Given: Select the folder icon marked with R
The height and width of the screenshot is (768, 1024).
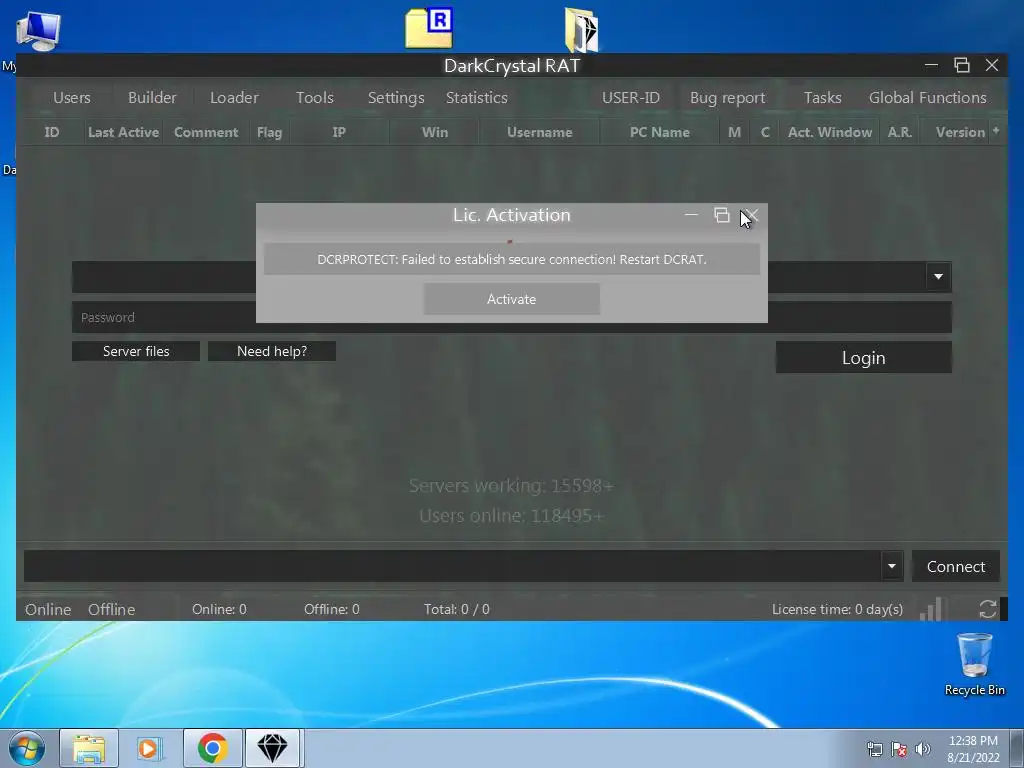Looking at the screenshot, I should click(428, 28).
